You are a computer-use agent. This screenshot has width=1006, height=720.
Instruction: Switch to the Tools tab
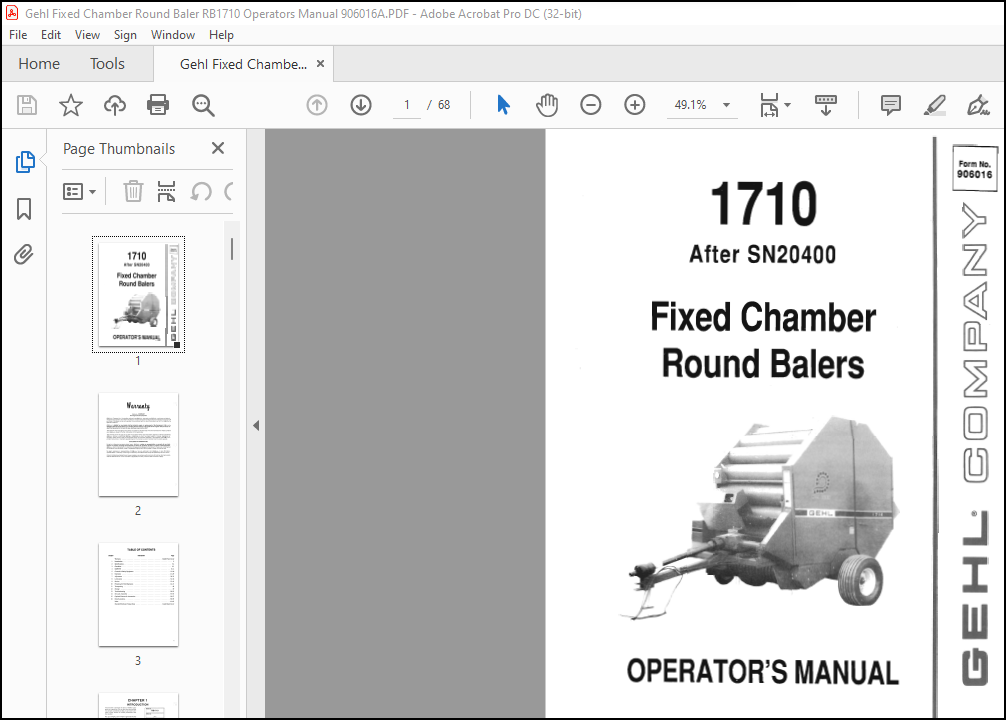click(107, 64)
